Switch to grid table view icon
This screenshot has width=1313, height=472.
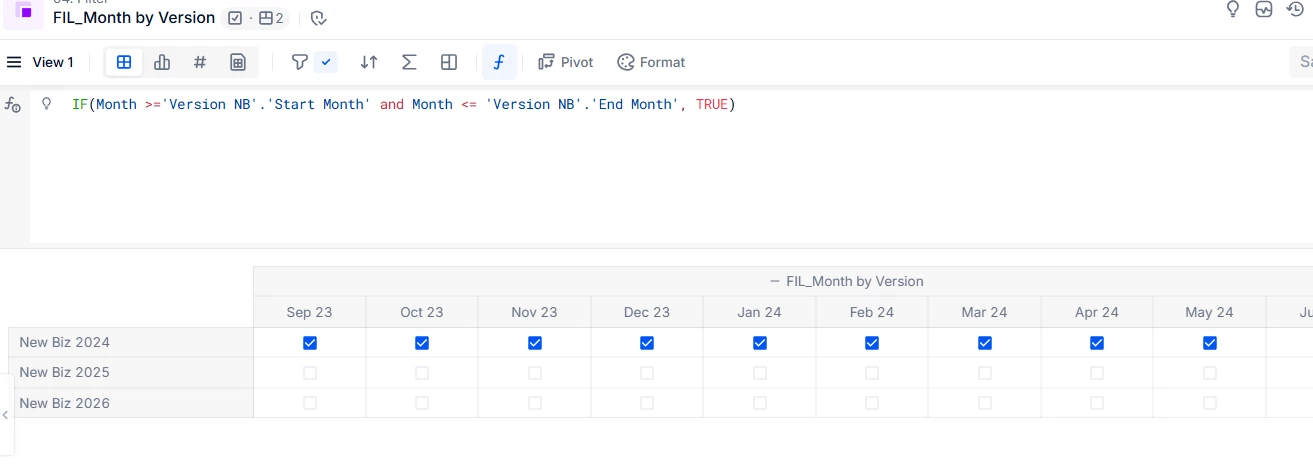tap(124, 62)
